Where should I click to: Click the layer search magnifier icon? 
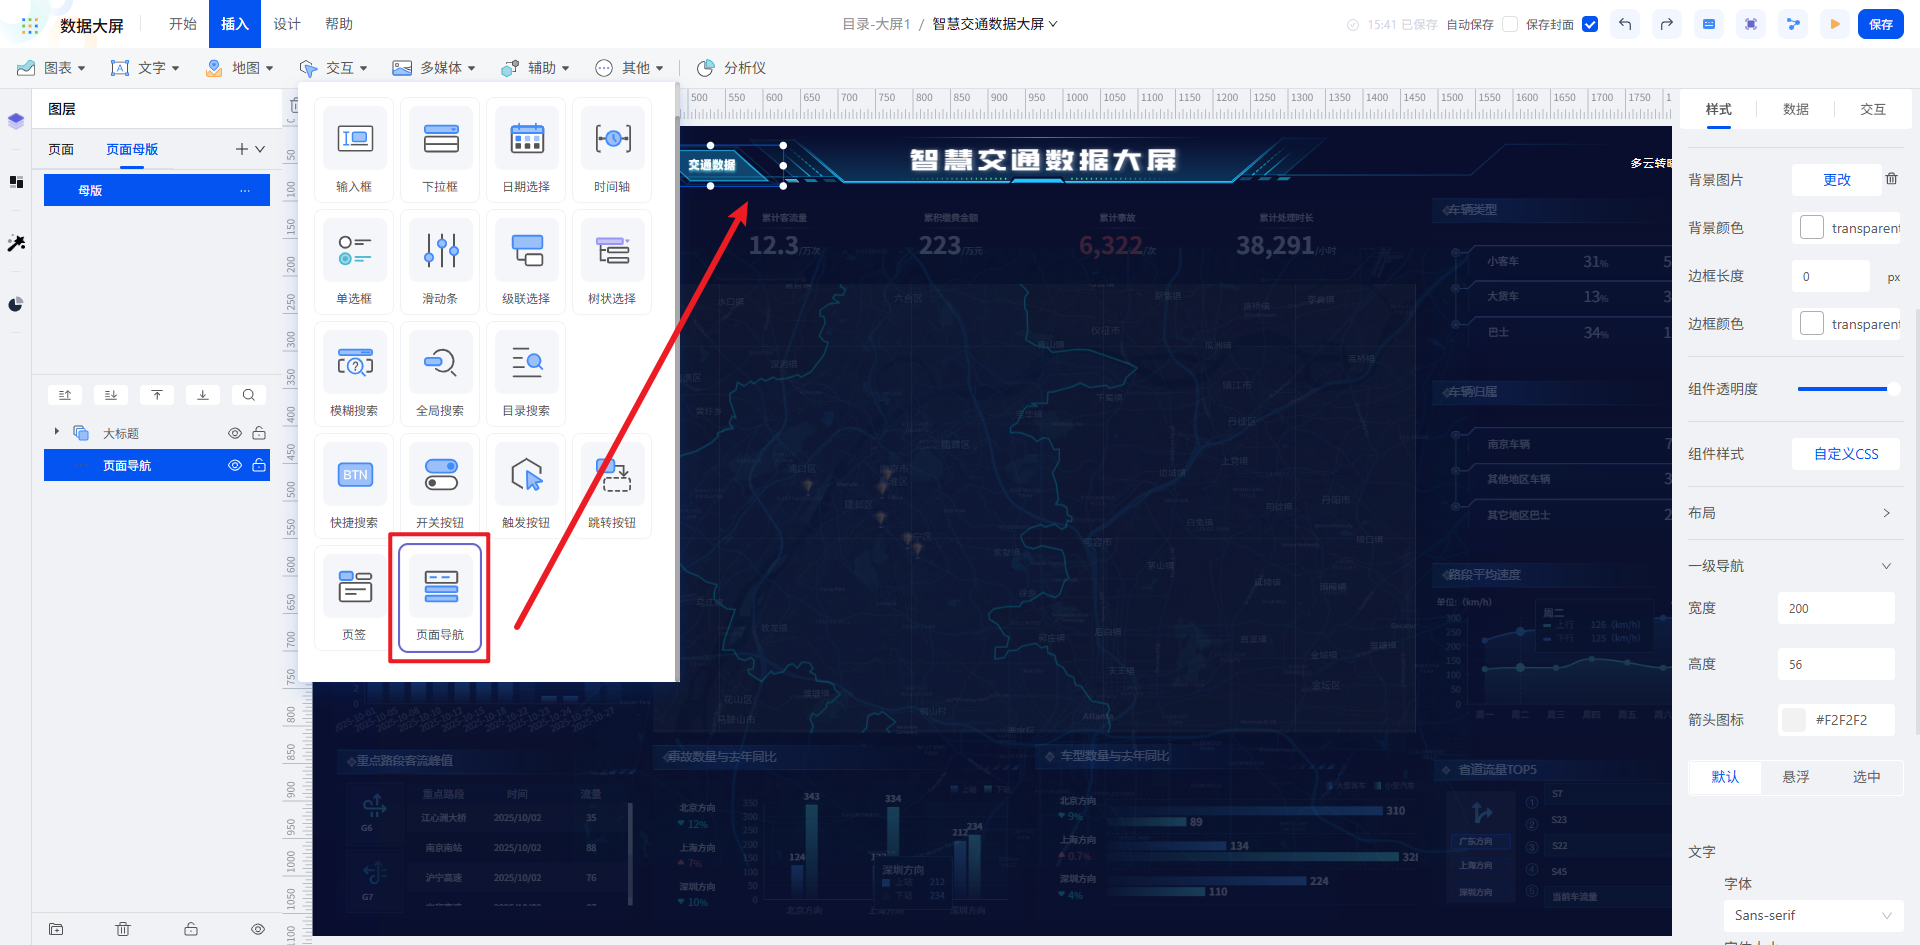249,395
